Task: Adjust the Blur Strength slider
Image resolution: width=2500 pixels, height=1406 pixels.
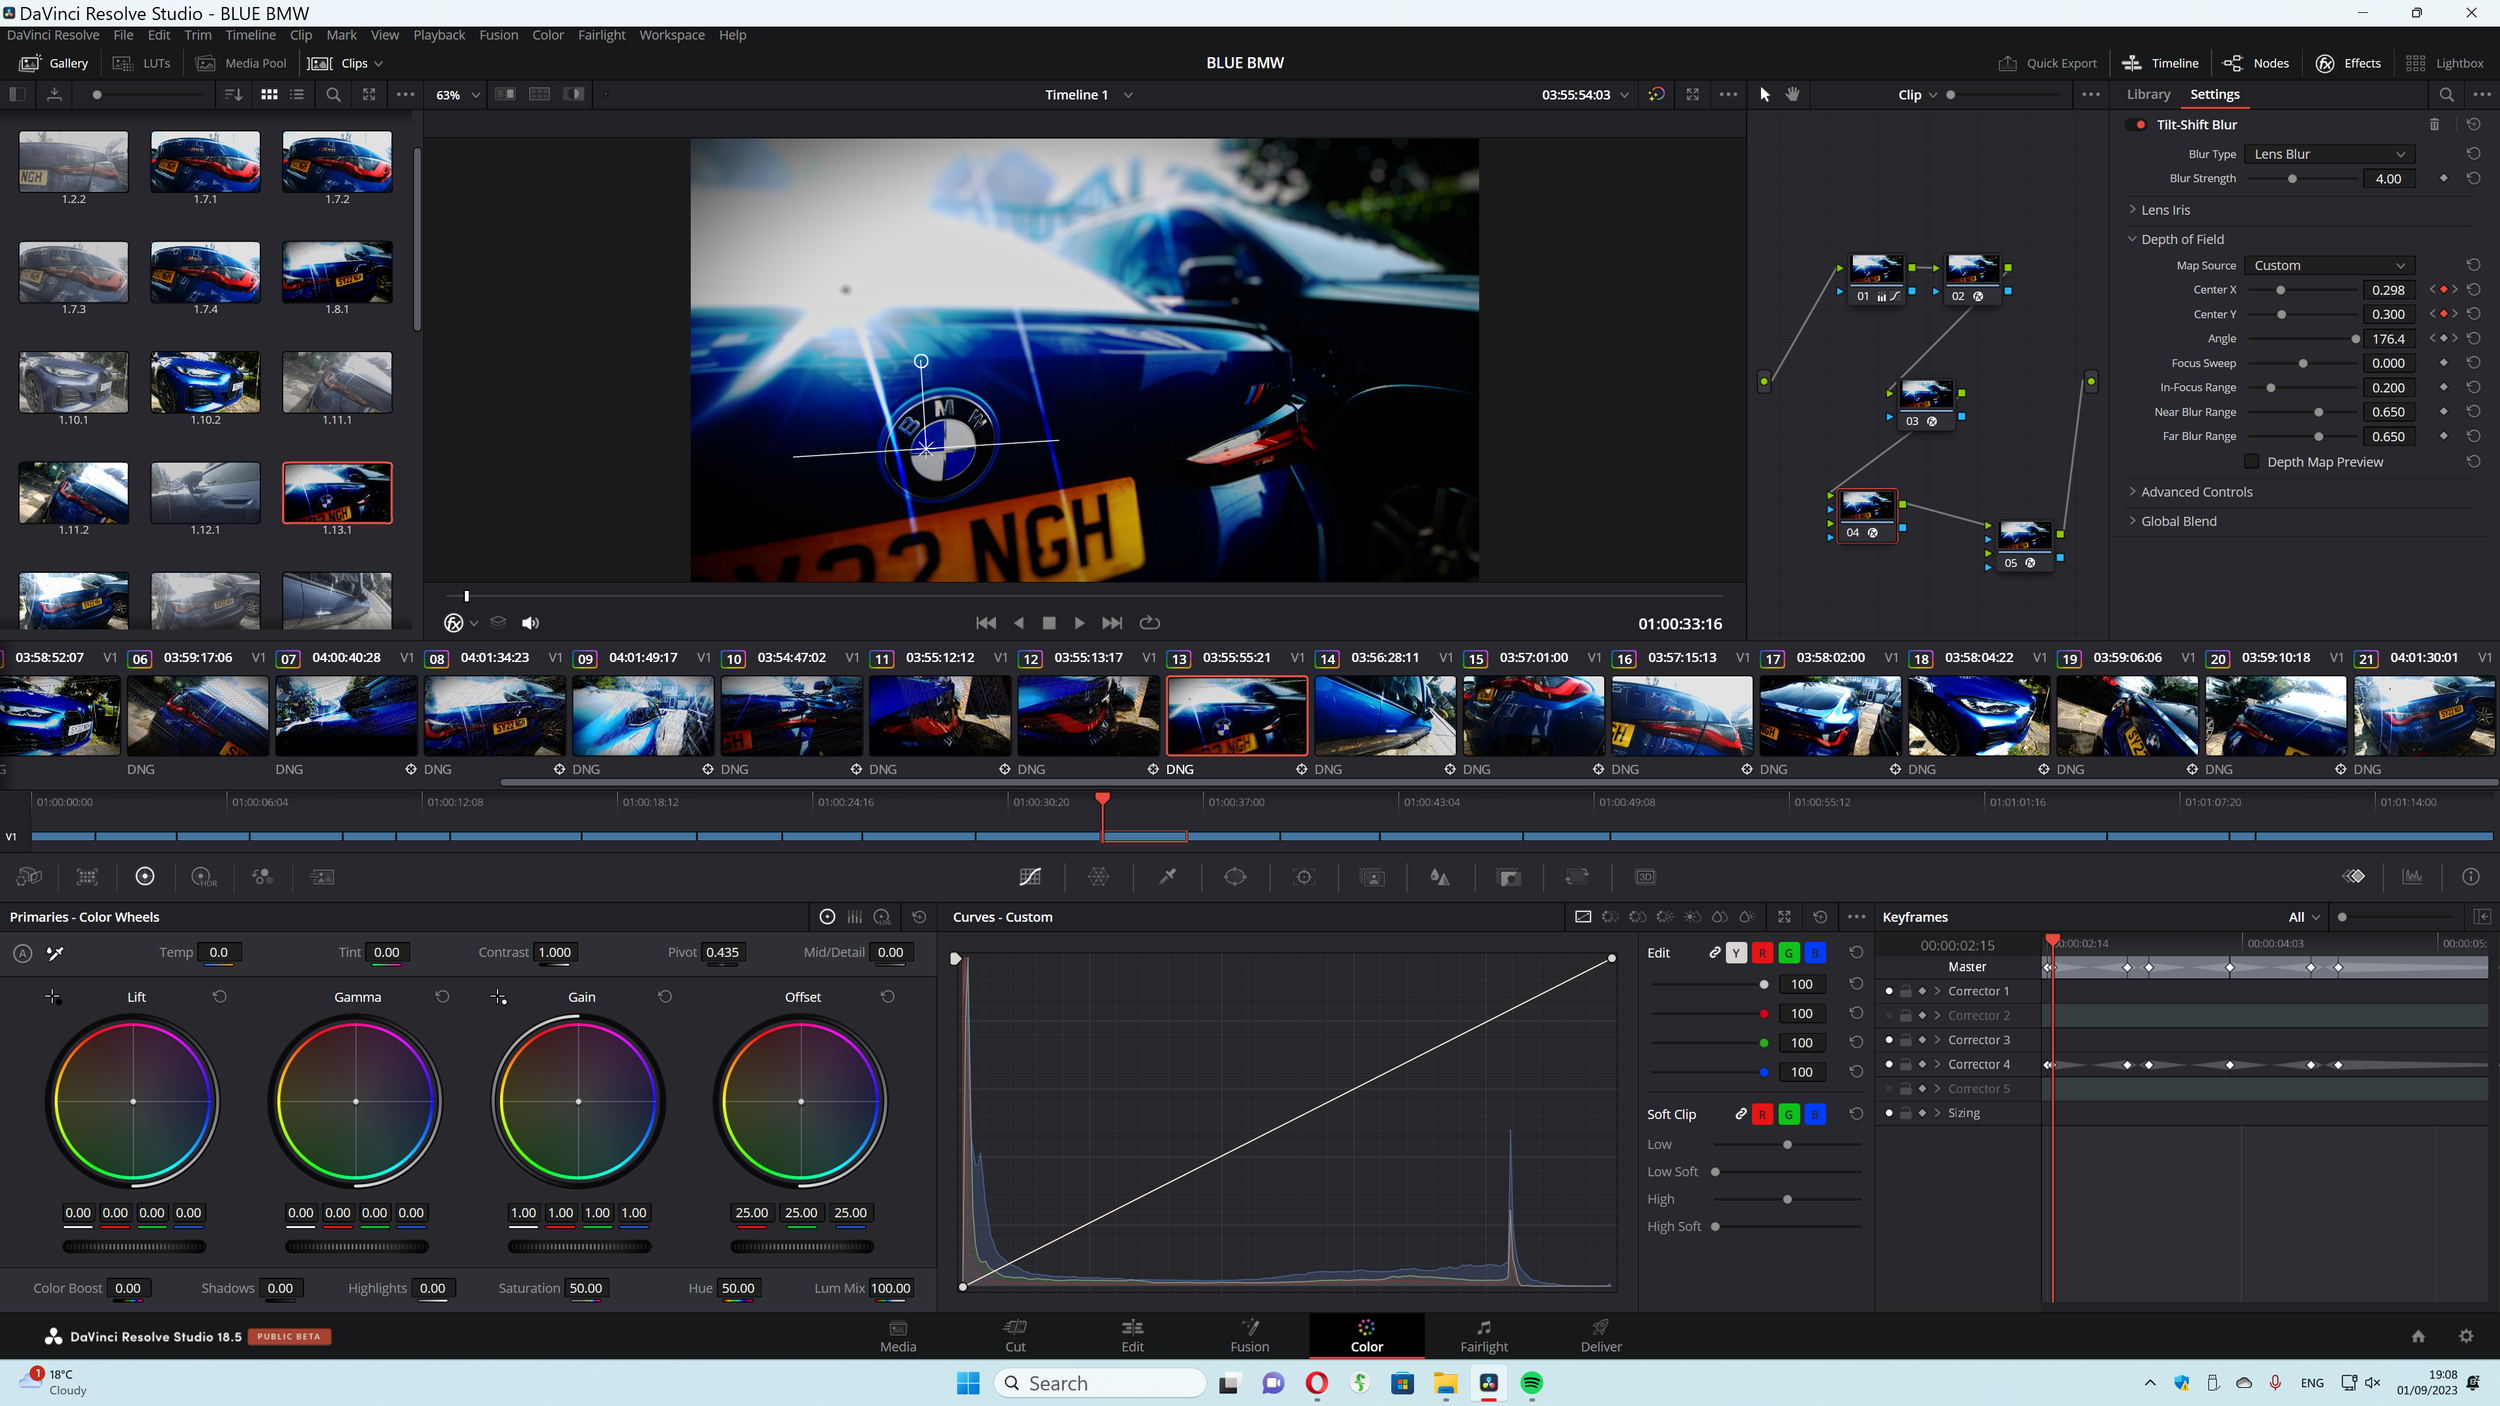Action: pyautogui.click(x=2292, y=179)
